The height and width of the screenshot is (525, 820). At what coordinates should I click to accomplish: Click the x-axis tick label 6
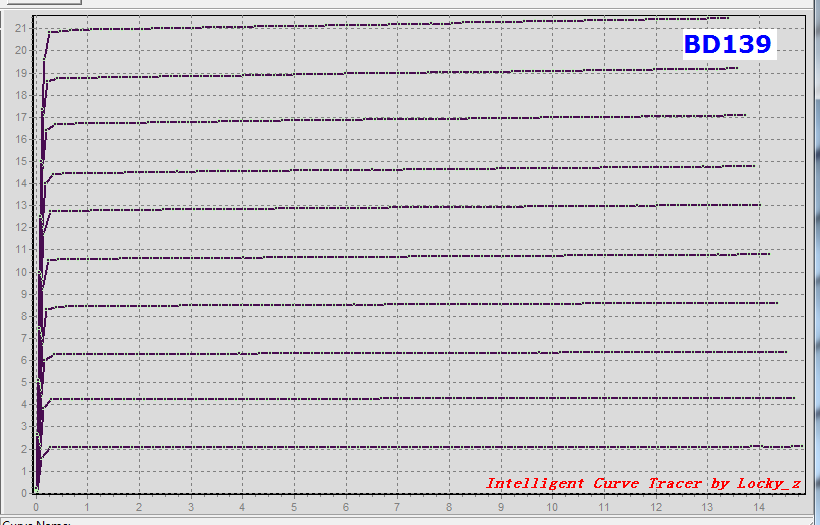tap(346, 507)
